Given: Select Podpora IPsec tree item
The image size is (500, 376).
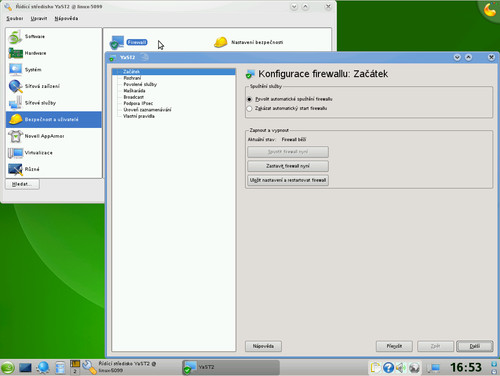Looking at the screenshot, I should click(x=138, y=103).
